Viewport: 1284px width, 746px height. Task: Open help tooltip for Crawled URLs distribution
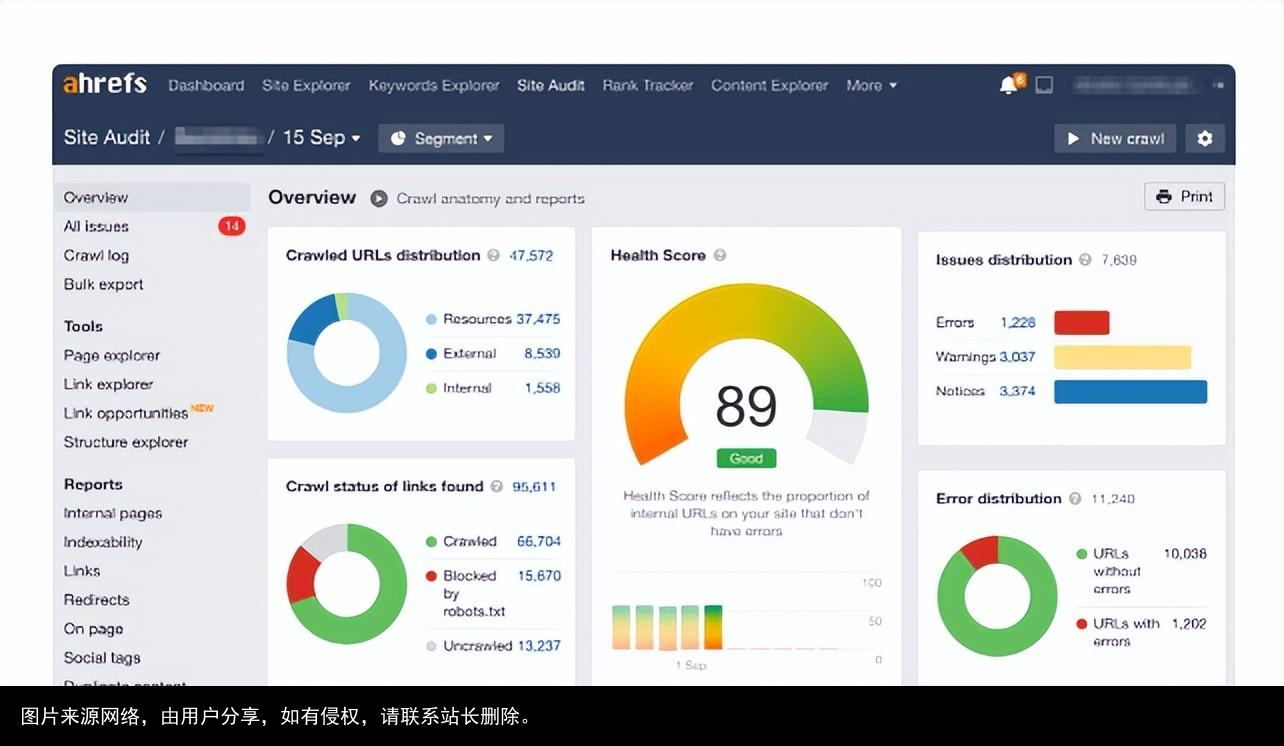(x=492, y=256)
